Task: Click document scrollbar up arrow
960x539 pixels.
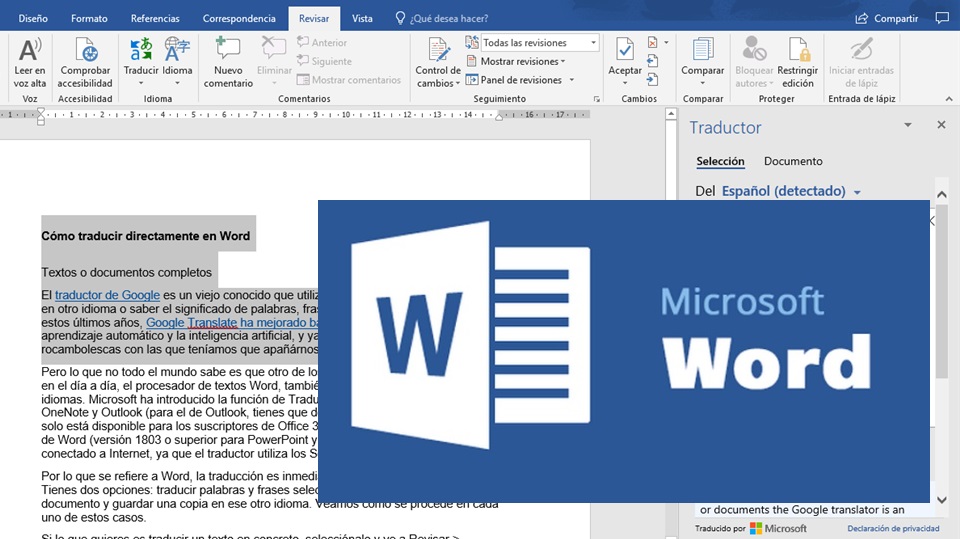Action: point(671,114)
